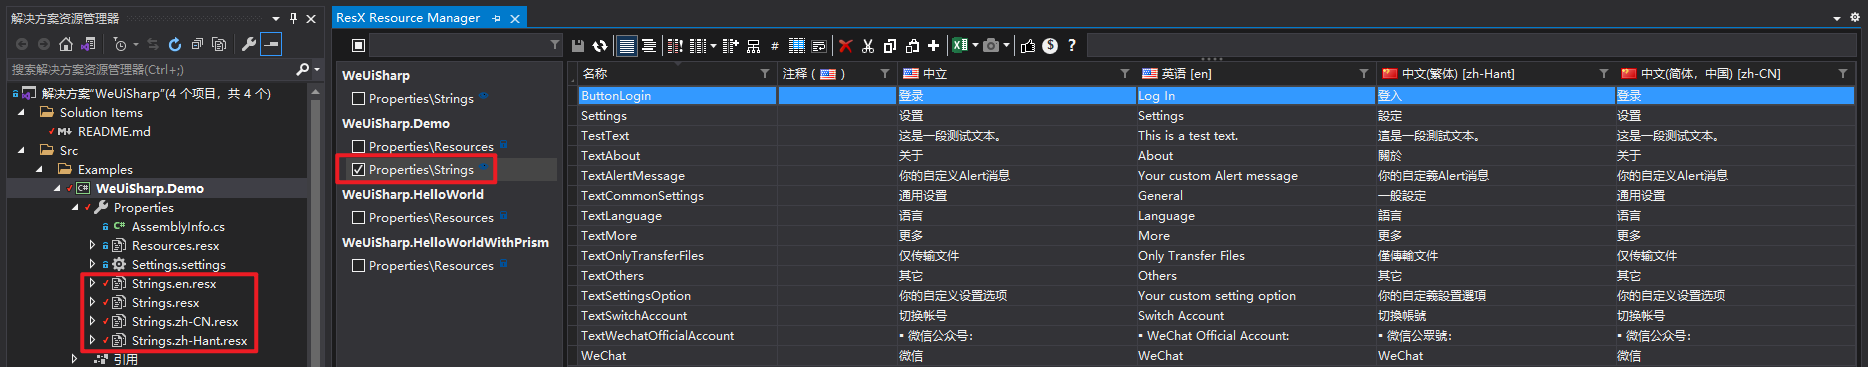Expand the Strings.zh-CN.resx tree node
1868x367 pixels.
click(x=92, y=321)
